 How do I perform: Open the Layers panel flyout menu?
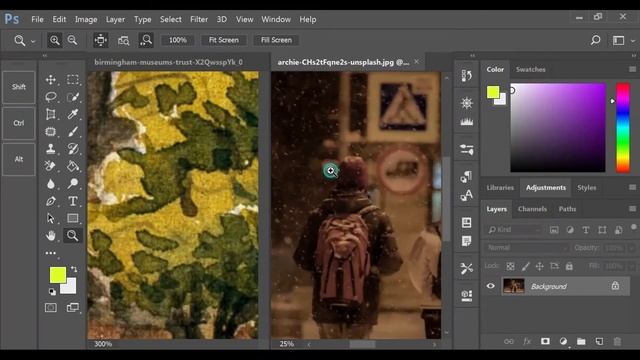(632, 209)
